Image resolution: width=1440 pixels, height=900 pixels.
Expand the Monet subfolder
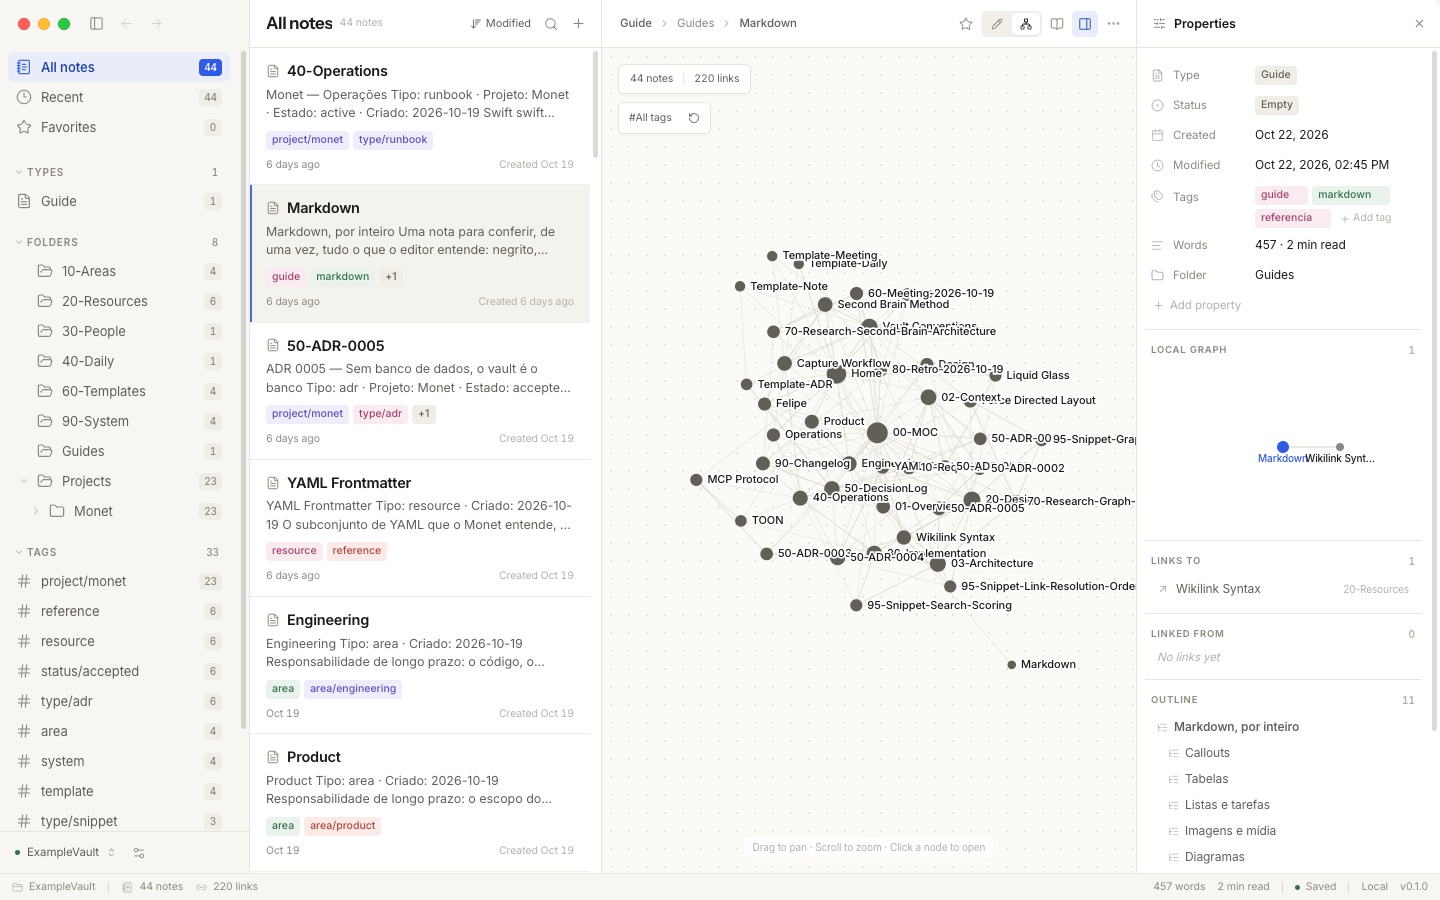(x=36, y=511)
